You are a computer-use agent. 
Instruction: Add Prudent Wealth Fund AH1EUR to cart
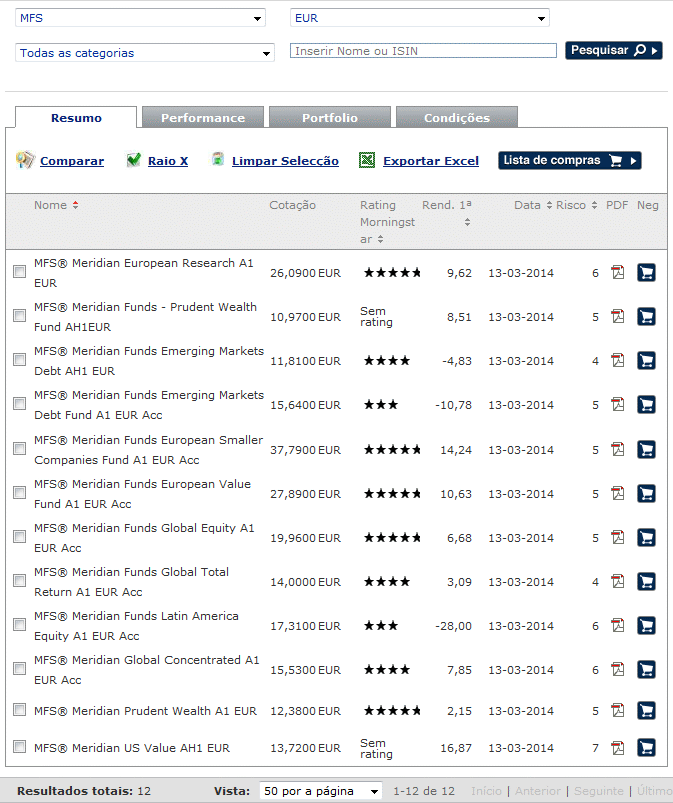tap(646, 316)
